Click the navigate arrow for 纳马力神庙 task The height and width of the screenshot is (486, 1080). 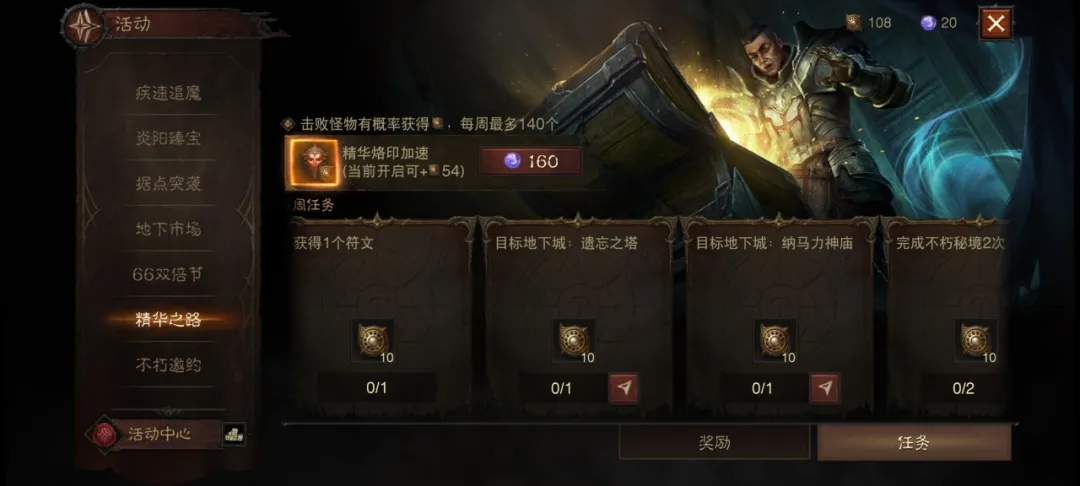click(x=824, y=388)
